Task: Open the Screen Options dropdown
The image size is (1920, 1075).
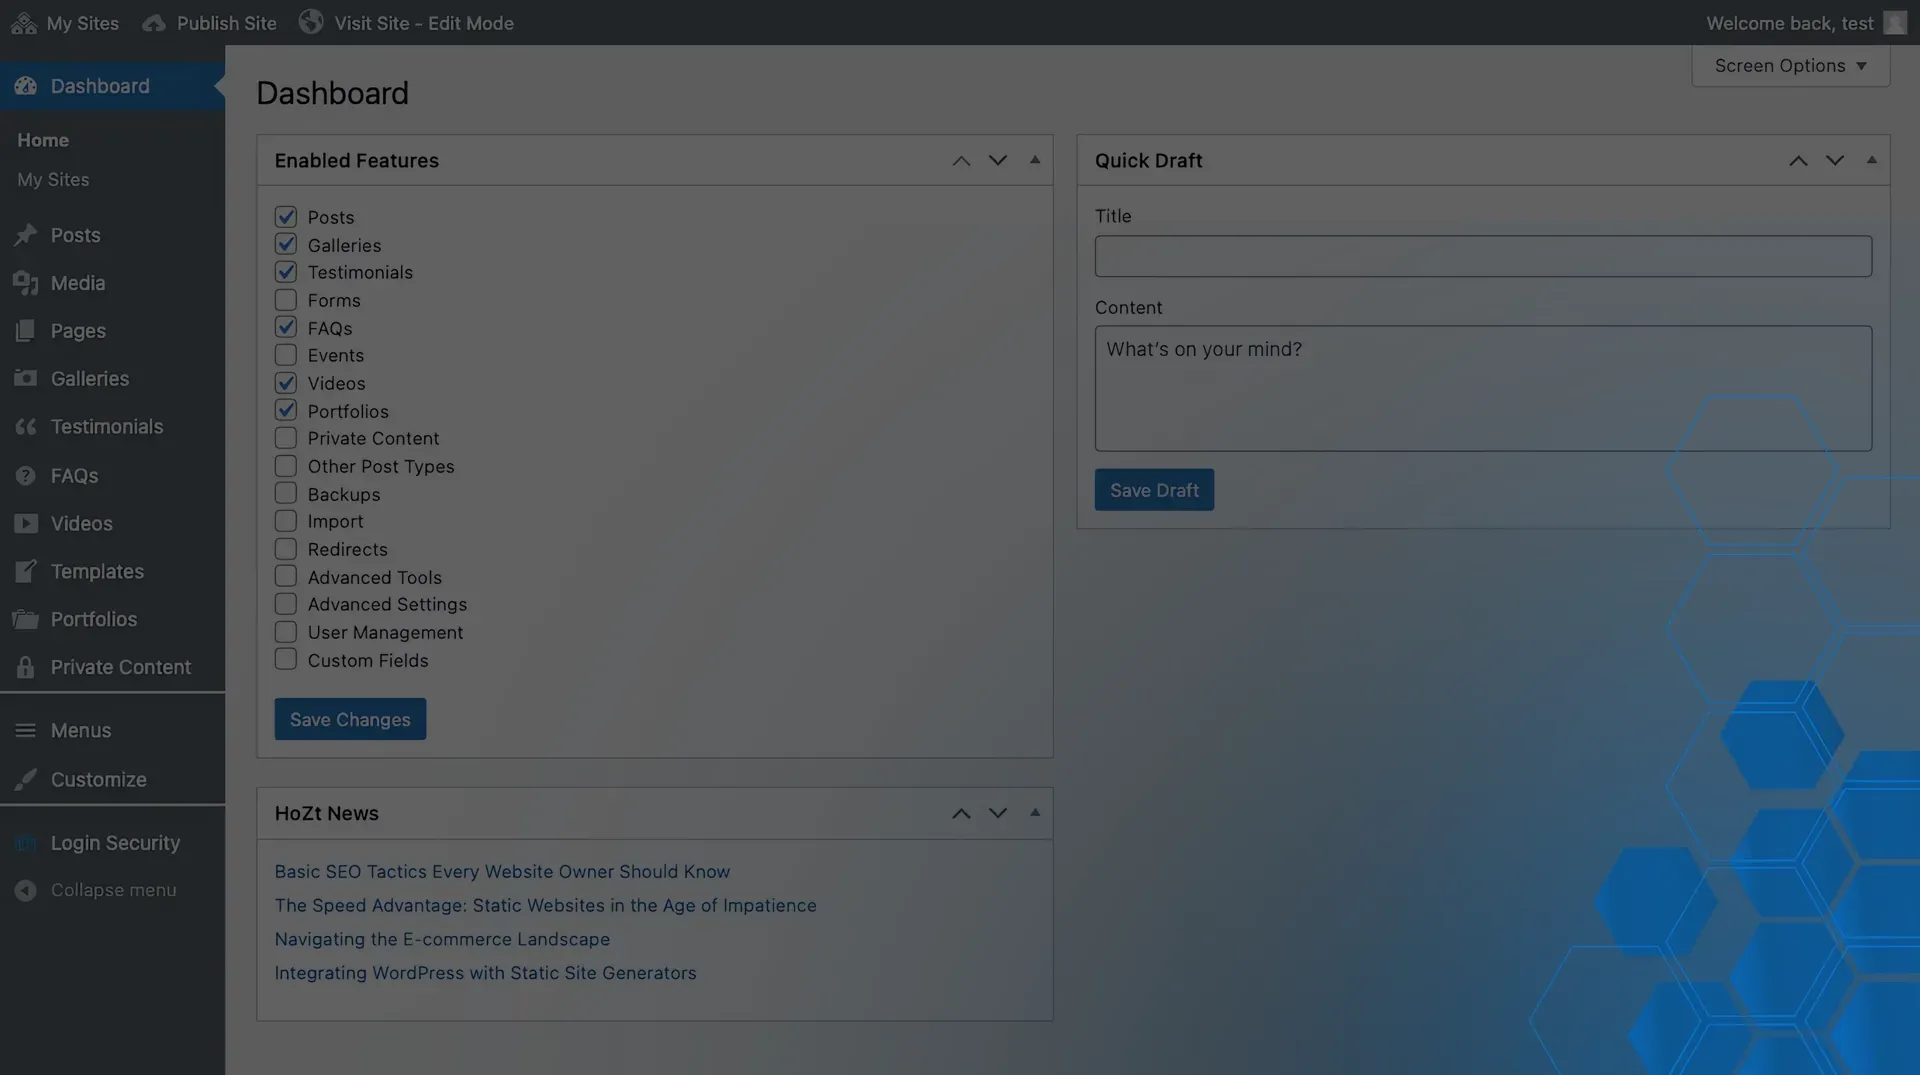Action: point(1789,65)
